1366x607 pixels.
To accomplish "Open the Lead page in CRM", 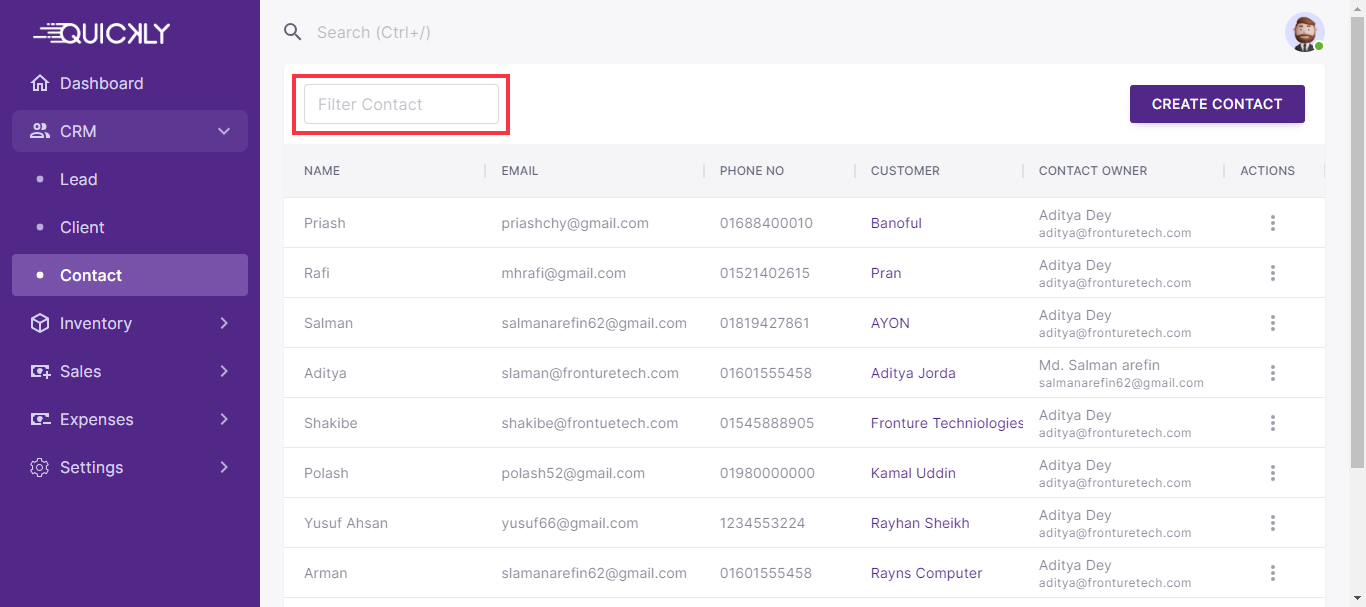I will pyautogui.click(x=78, y=179).
